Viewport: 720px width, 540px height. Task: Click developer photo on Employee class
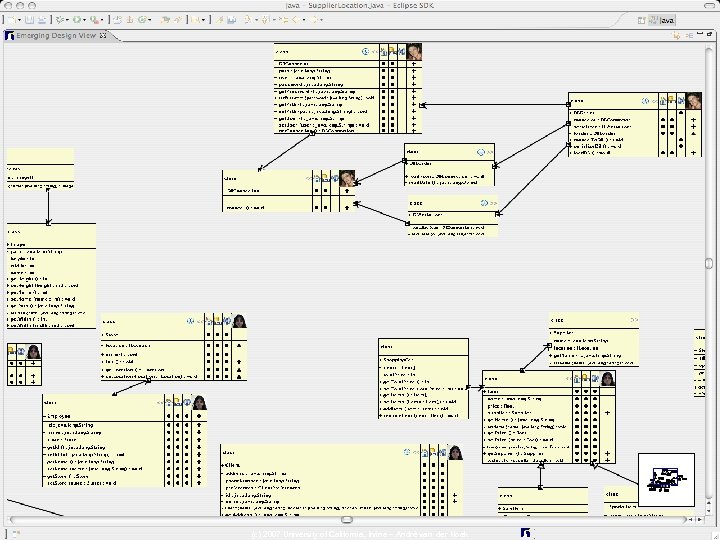click(199, 402)
